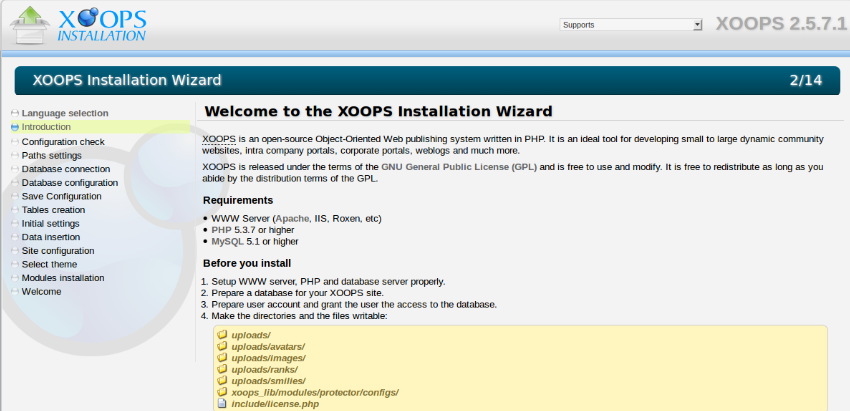This screenshot has height=411, width=850.
Task: Click the Select theme bullet icon
Action: [x=15, y=264]
